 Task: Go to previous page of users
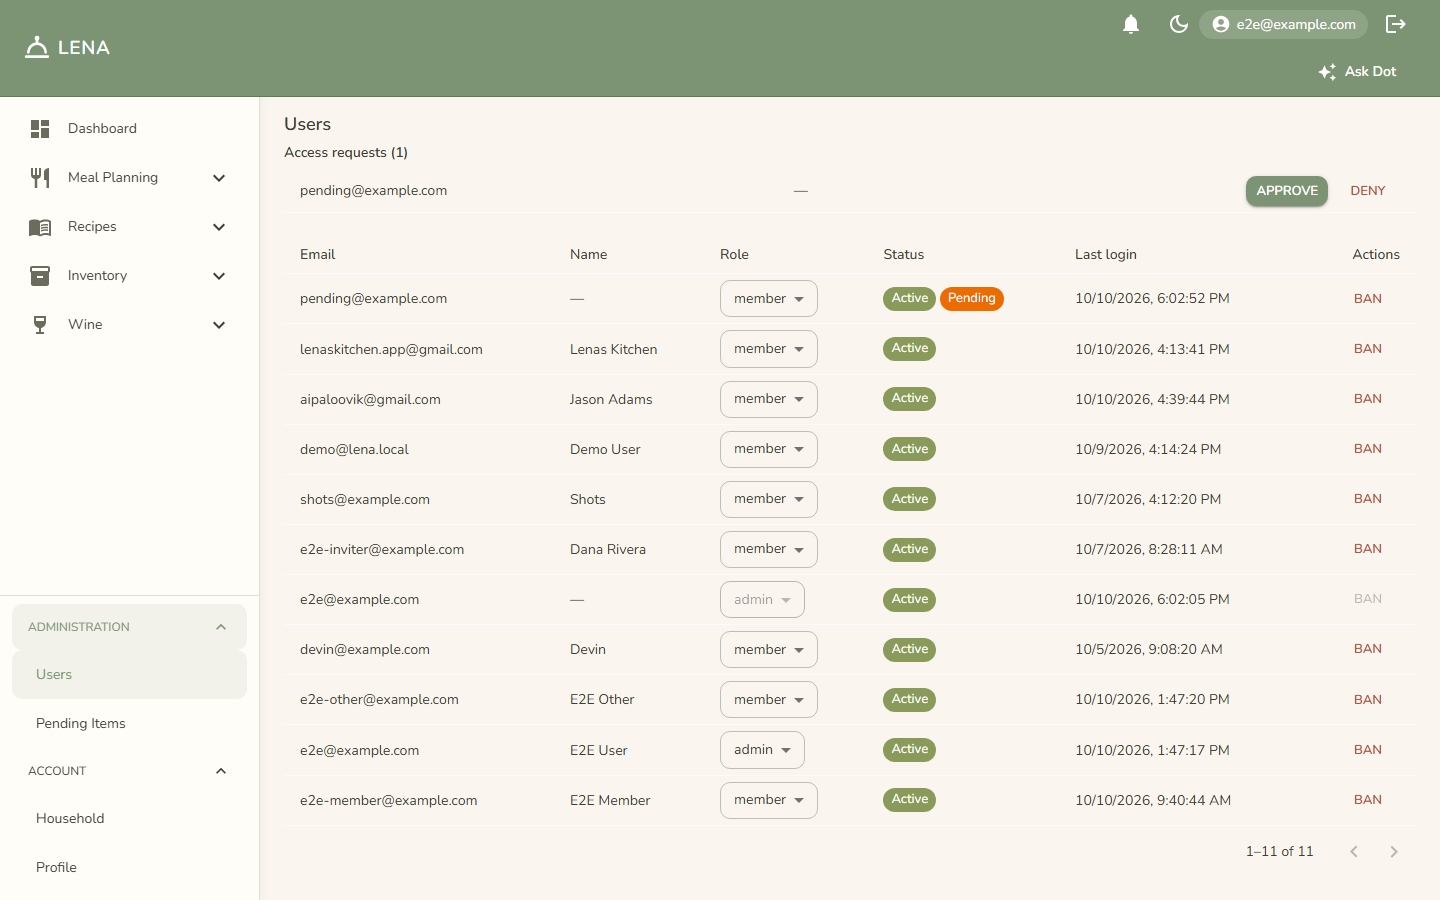click(x=1354, y=852)
